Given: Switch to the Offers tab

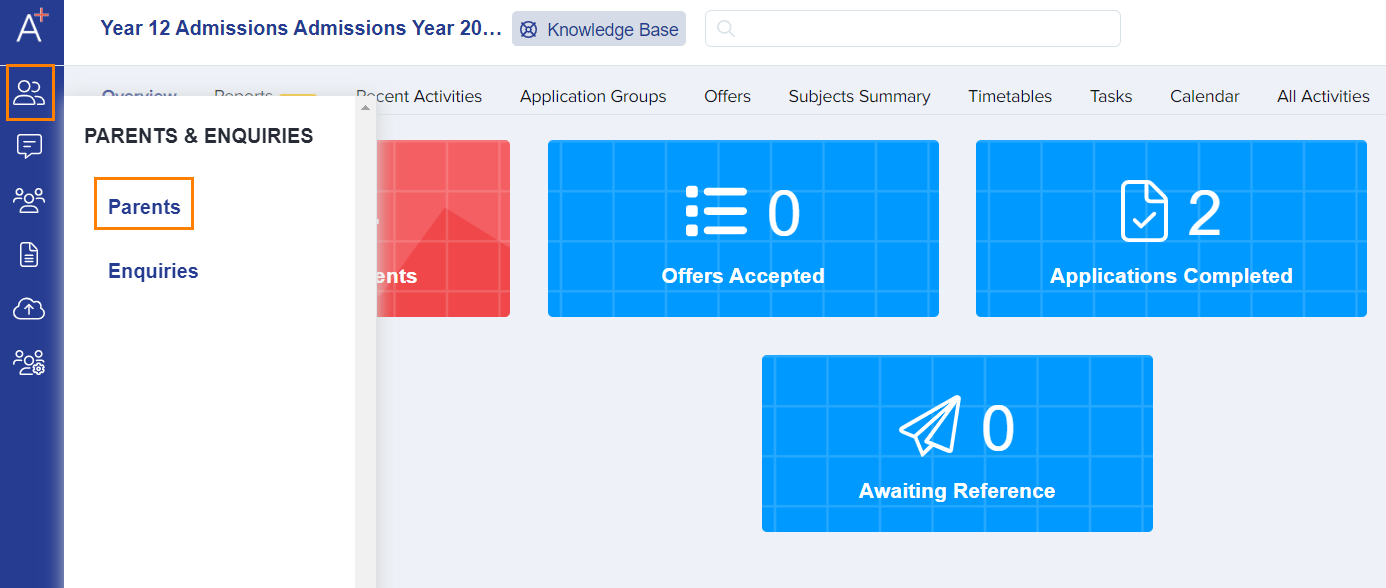Looking at the screenshot, I should coord(727,96).
